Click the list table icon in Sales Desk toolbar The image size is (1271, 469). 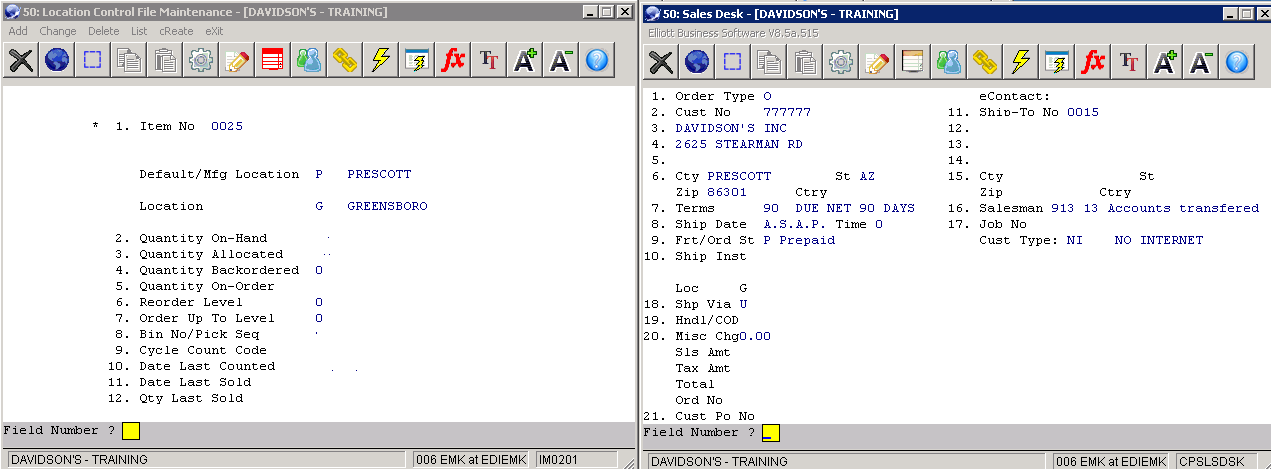pyautogui.click(x=912, y=62)
